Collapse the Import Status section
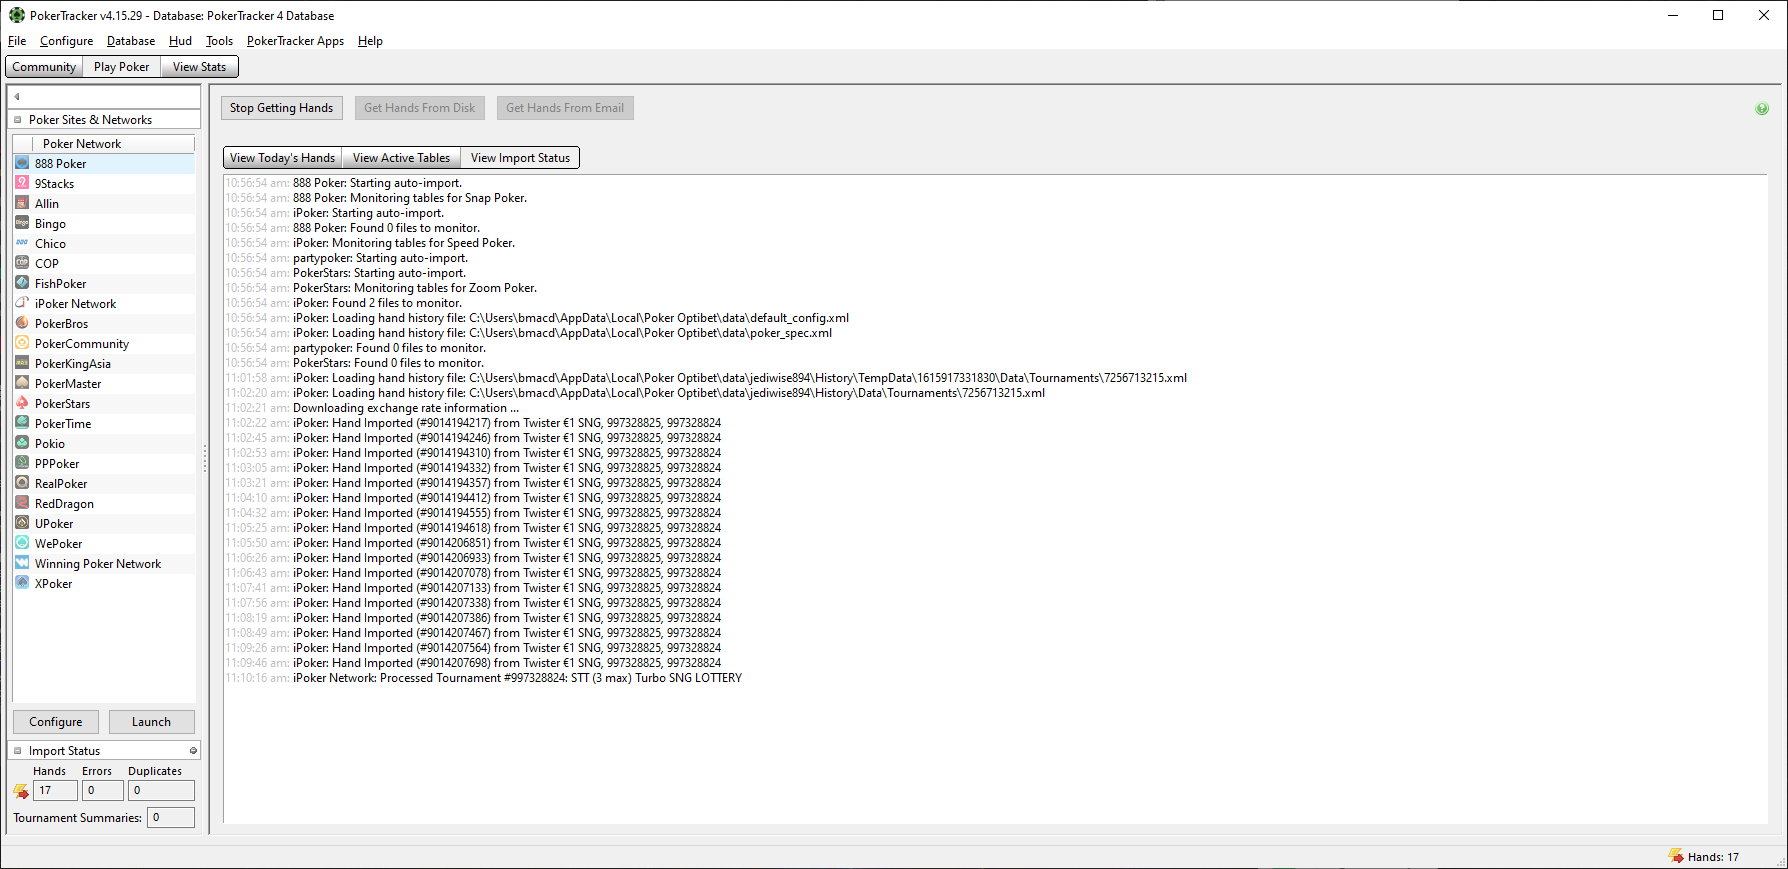 tap(17, 751)
